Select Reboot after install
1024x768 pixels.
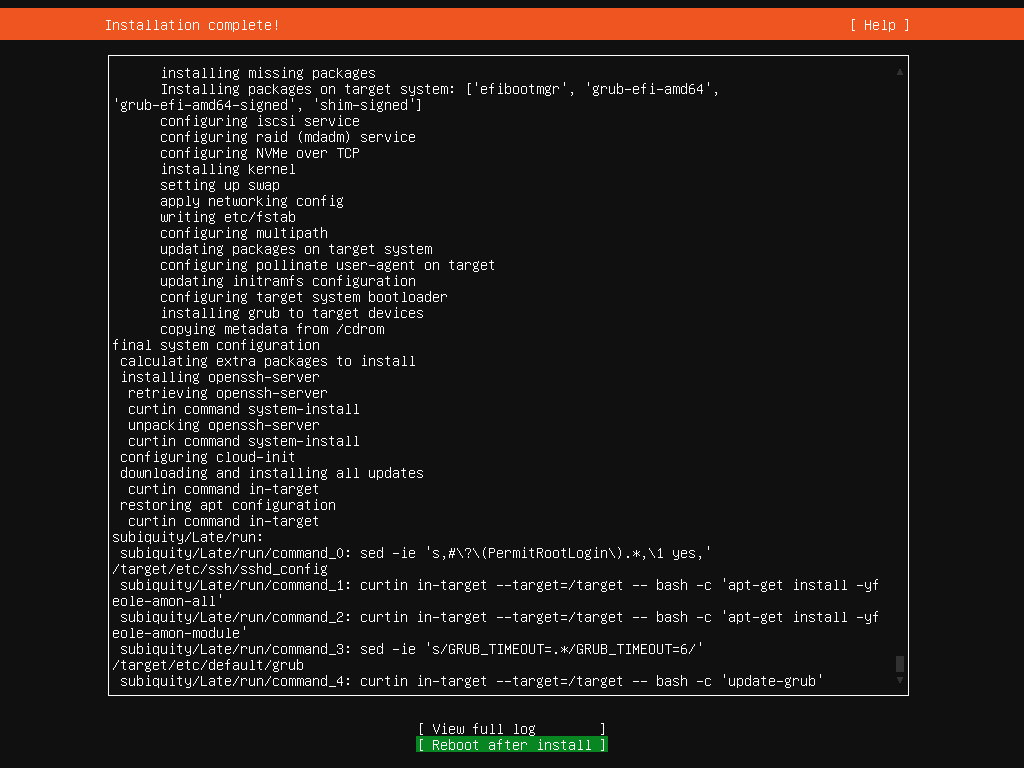coord(512,745)
